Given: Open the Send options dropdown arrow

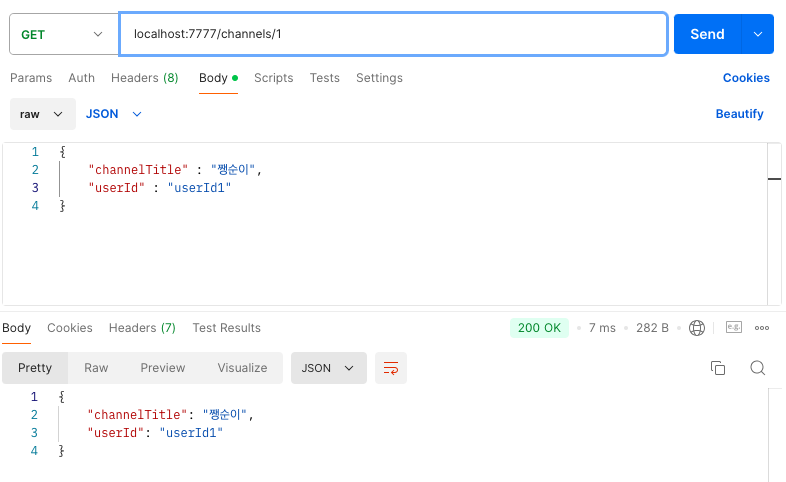Looking at the screenshot, I should (x=757, y=34).
